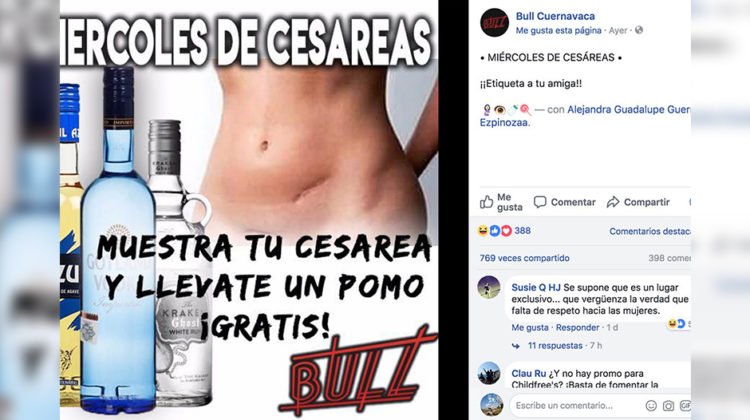Click the Compartir share arrow icon
The width and height of the screenshot is (750, 420).
(x=613, y=202)
